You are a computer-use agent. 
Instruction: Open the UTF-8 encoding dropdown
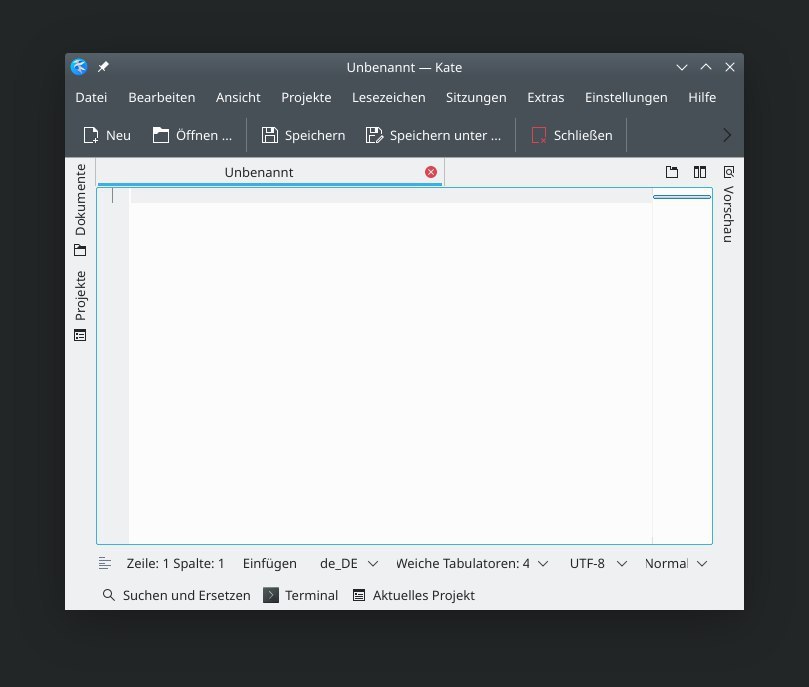pos(598,563)
